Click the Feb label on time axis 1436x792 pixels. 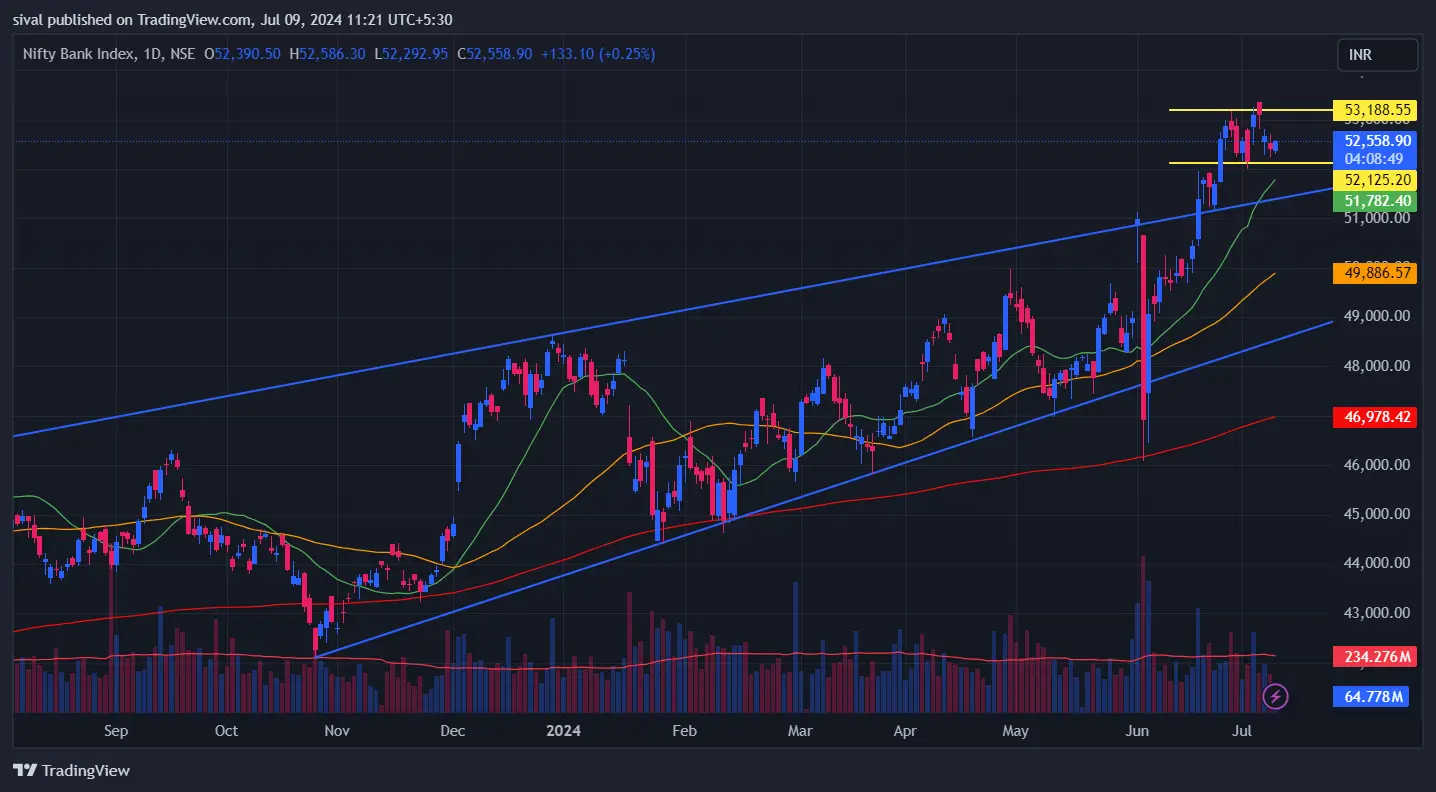coord(683,731)
